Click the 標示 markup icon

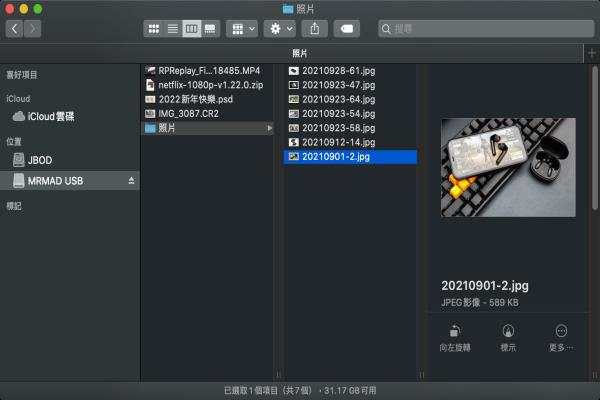click(x=508, y=331)
